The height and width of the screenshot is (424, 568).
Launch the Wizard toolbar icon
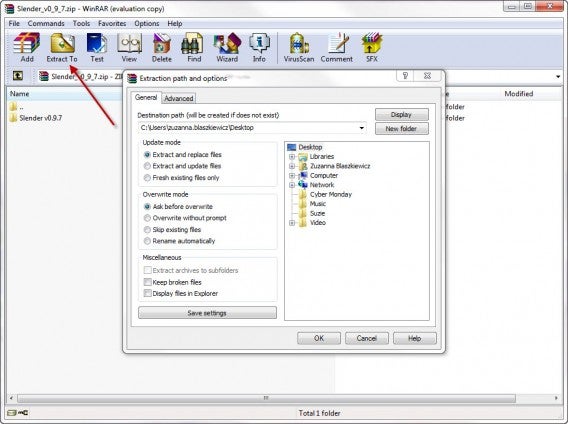(x=227, y=47)
